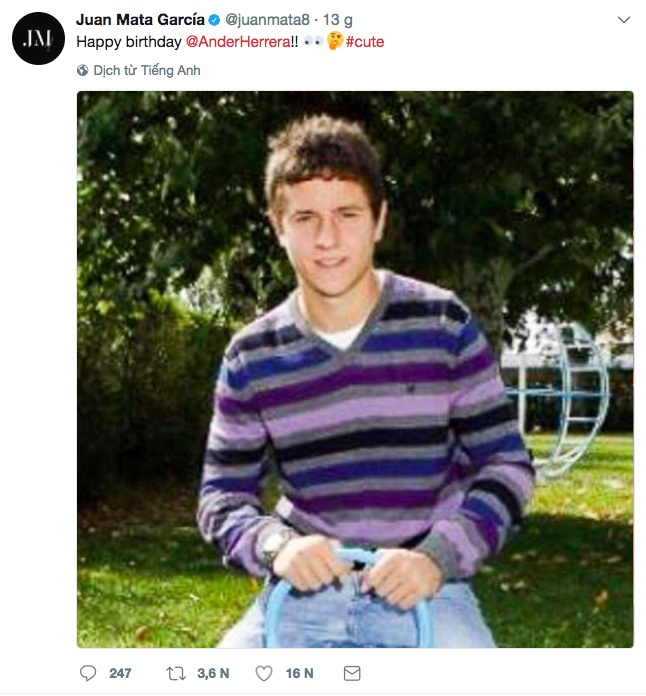This screenshot has height=696, width=646.
Task: Click the blue verified badge
Action: point(214,20)
